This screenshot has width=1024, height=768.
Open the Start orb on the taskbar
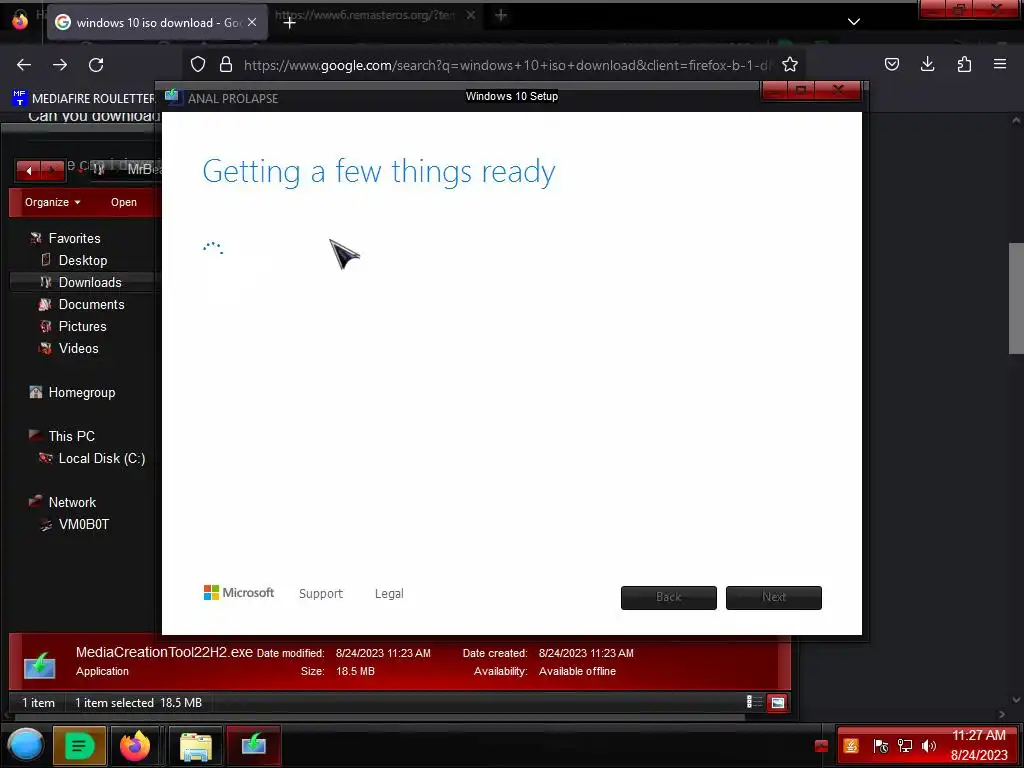click(25, 745)
